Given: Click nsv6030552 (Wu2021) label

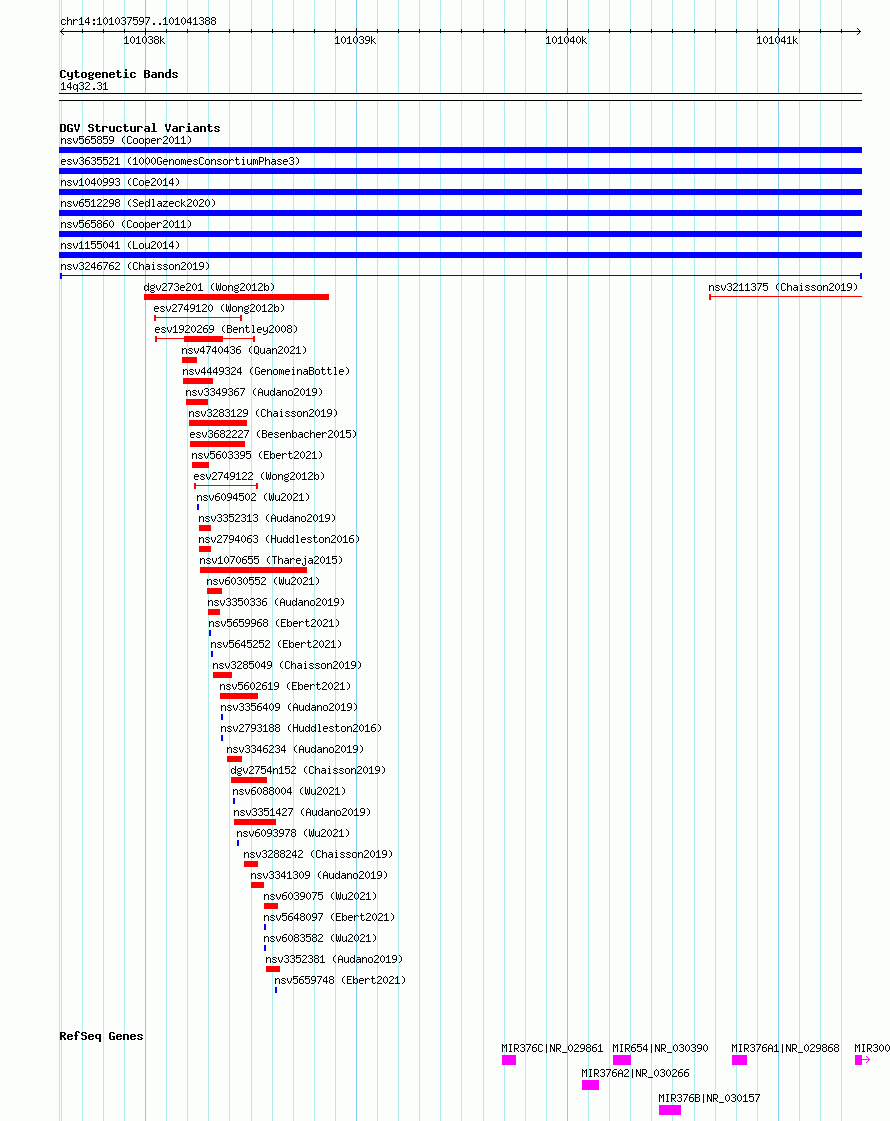Looking at the screenshot, I should point(263,581).
